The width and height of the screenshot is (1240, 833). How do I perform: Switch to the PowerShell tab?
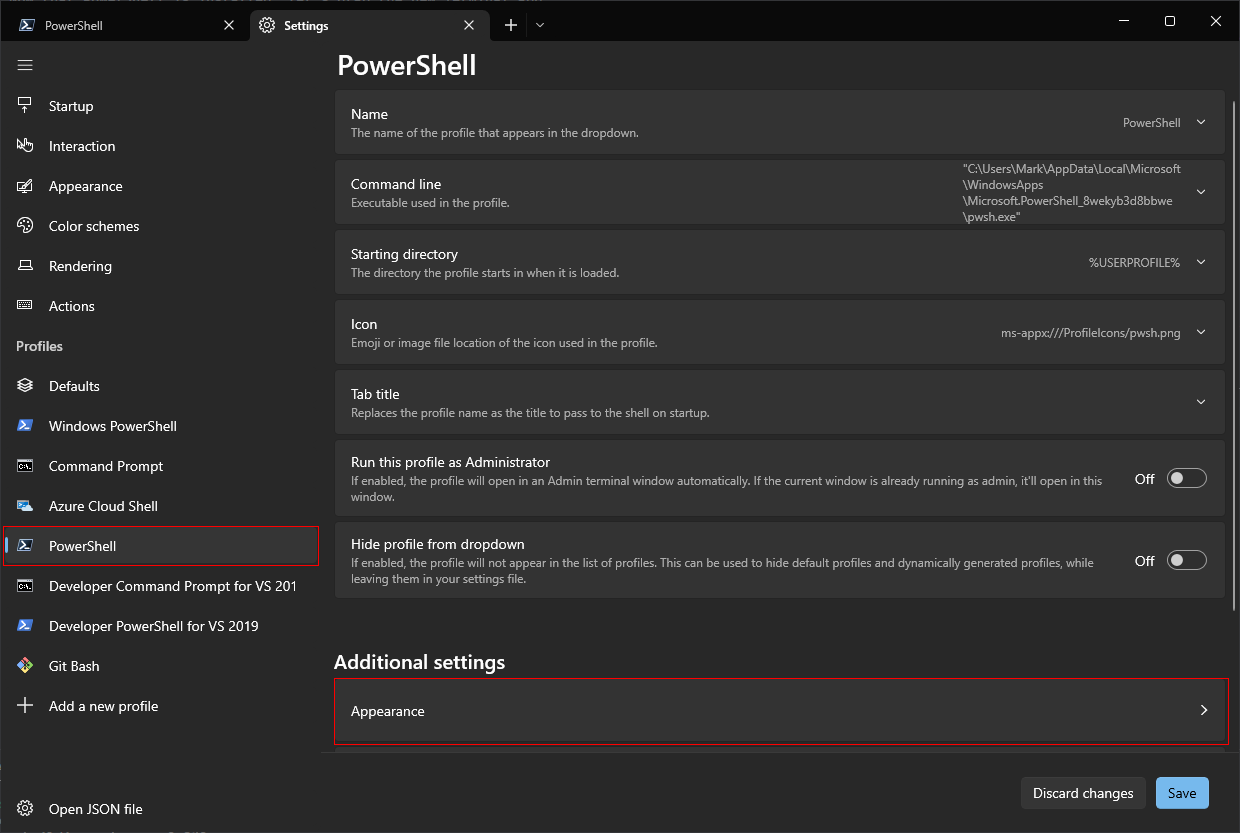point(124,25)
